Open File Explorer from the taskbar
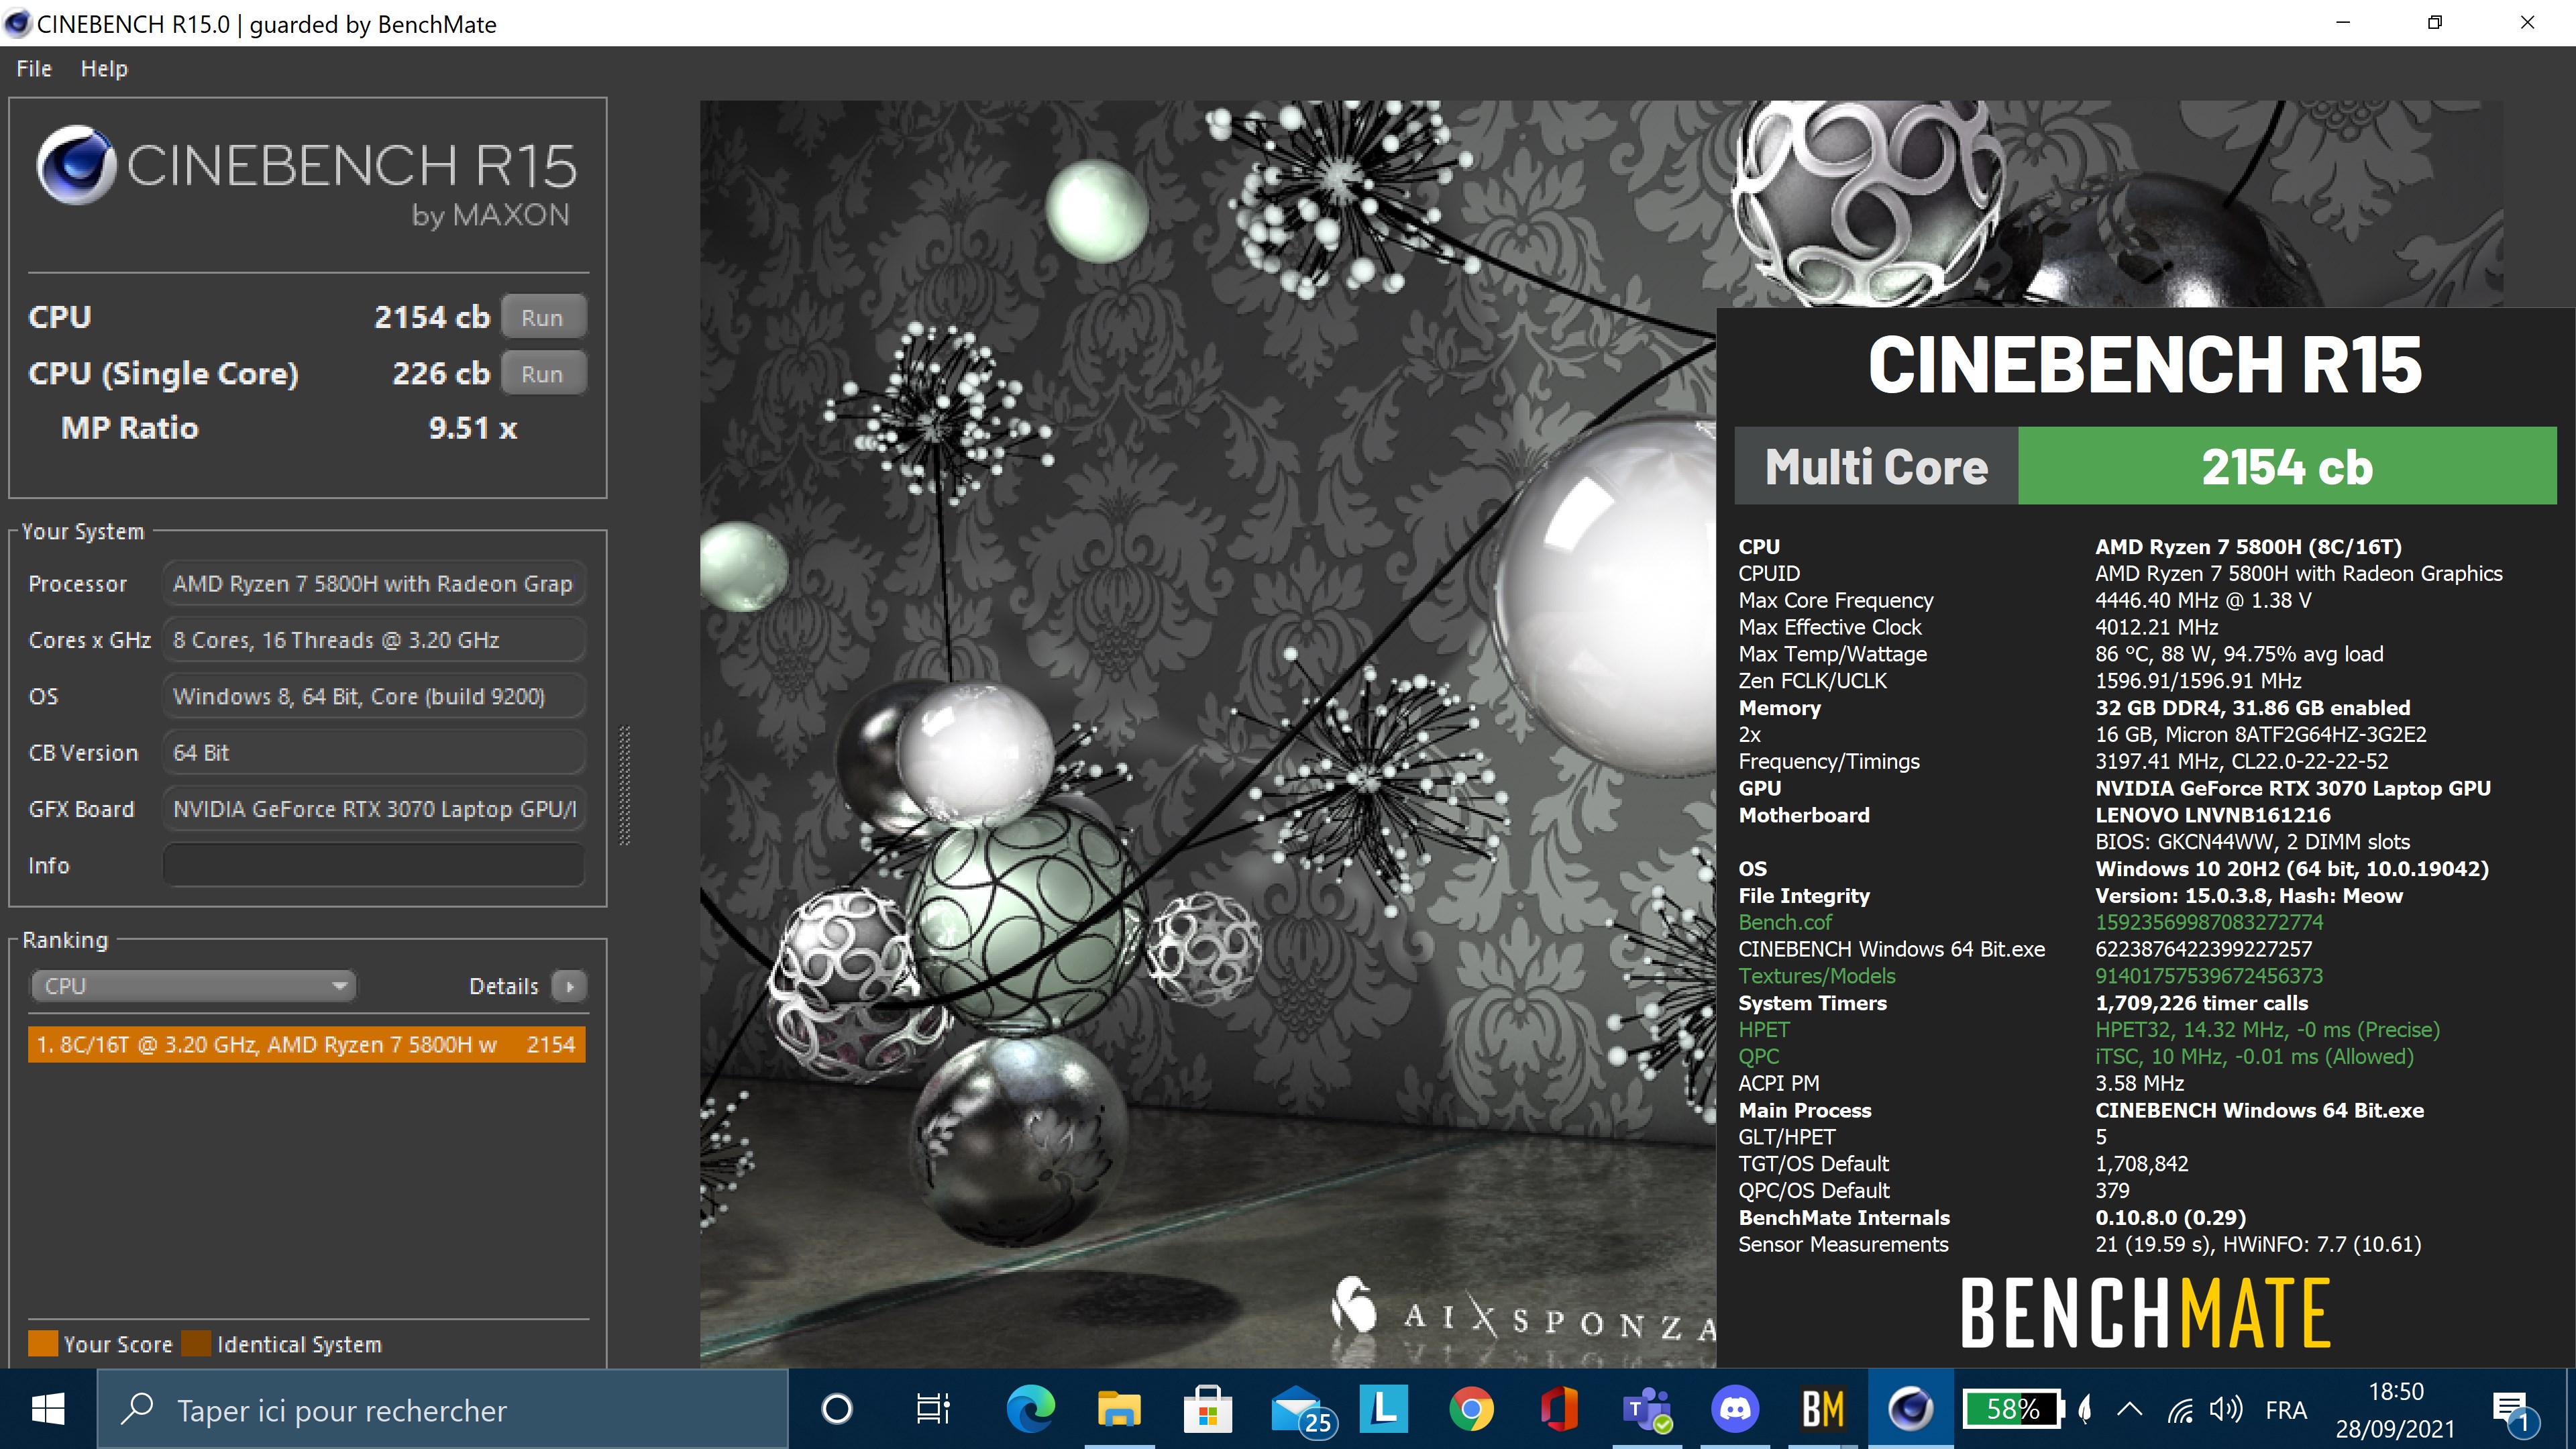Viewport: 2576px width, 1449px height. [x=1118, y=1409]
